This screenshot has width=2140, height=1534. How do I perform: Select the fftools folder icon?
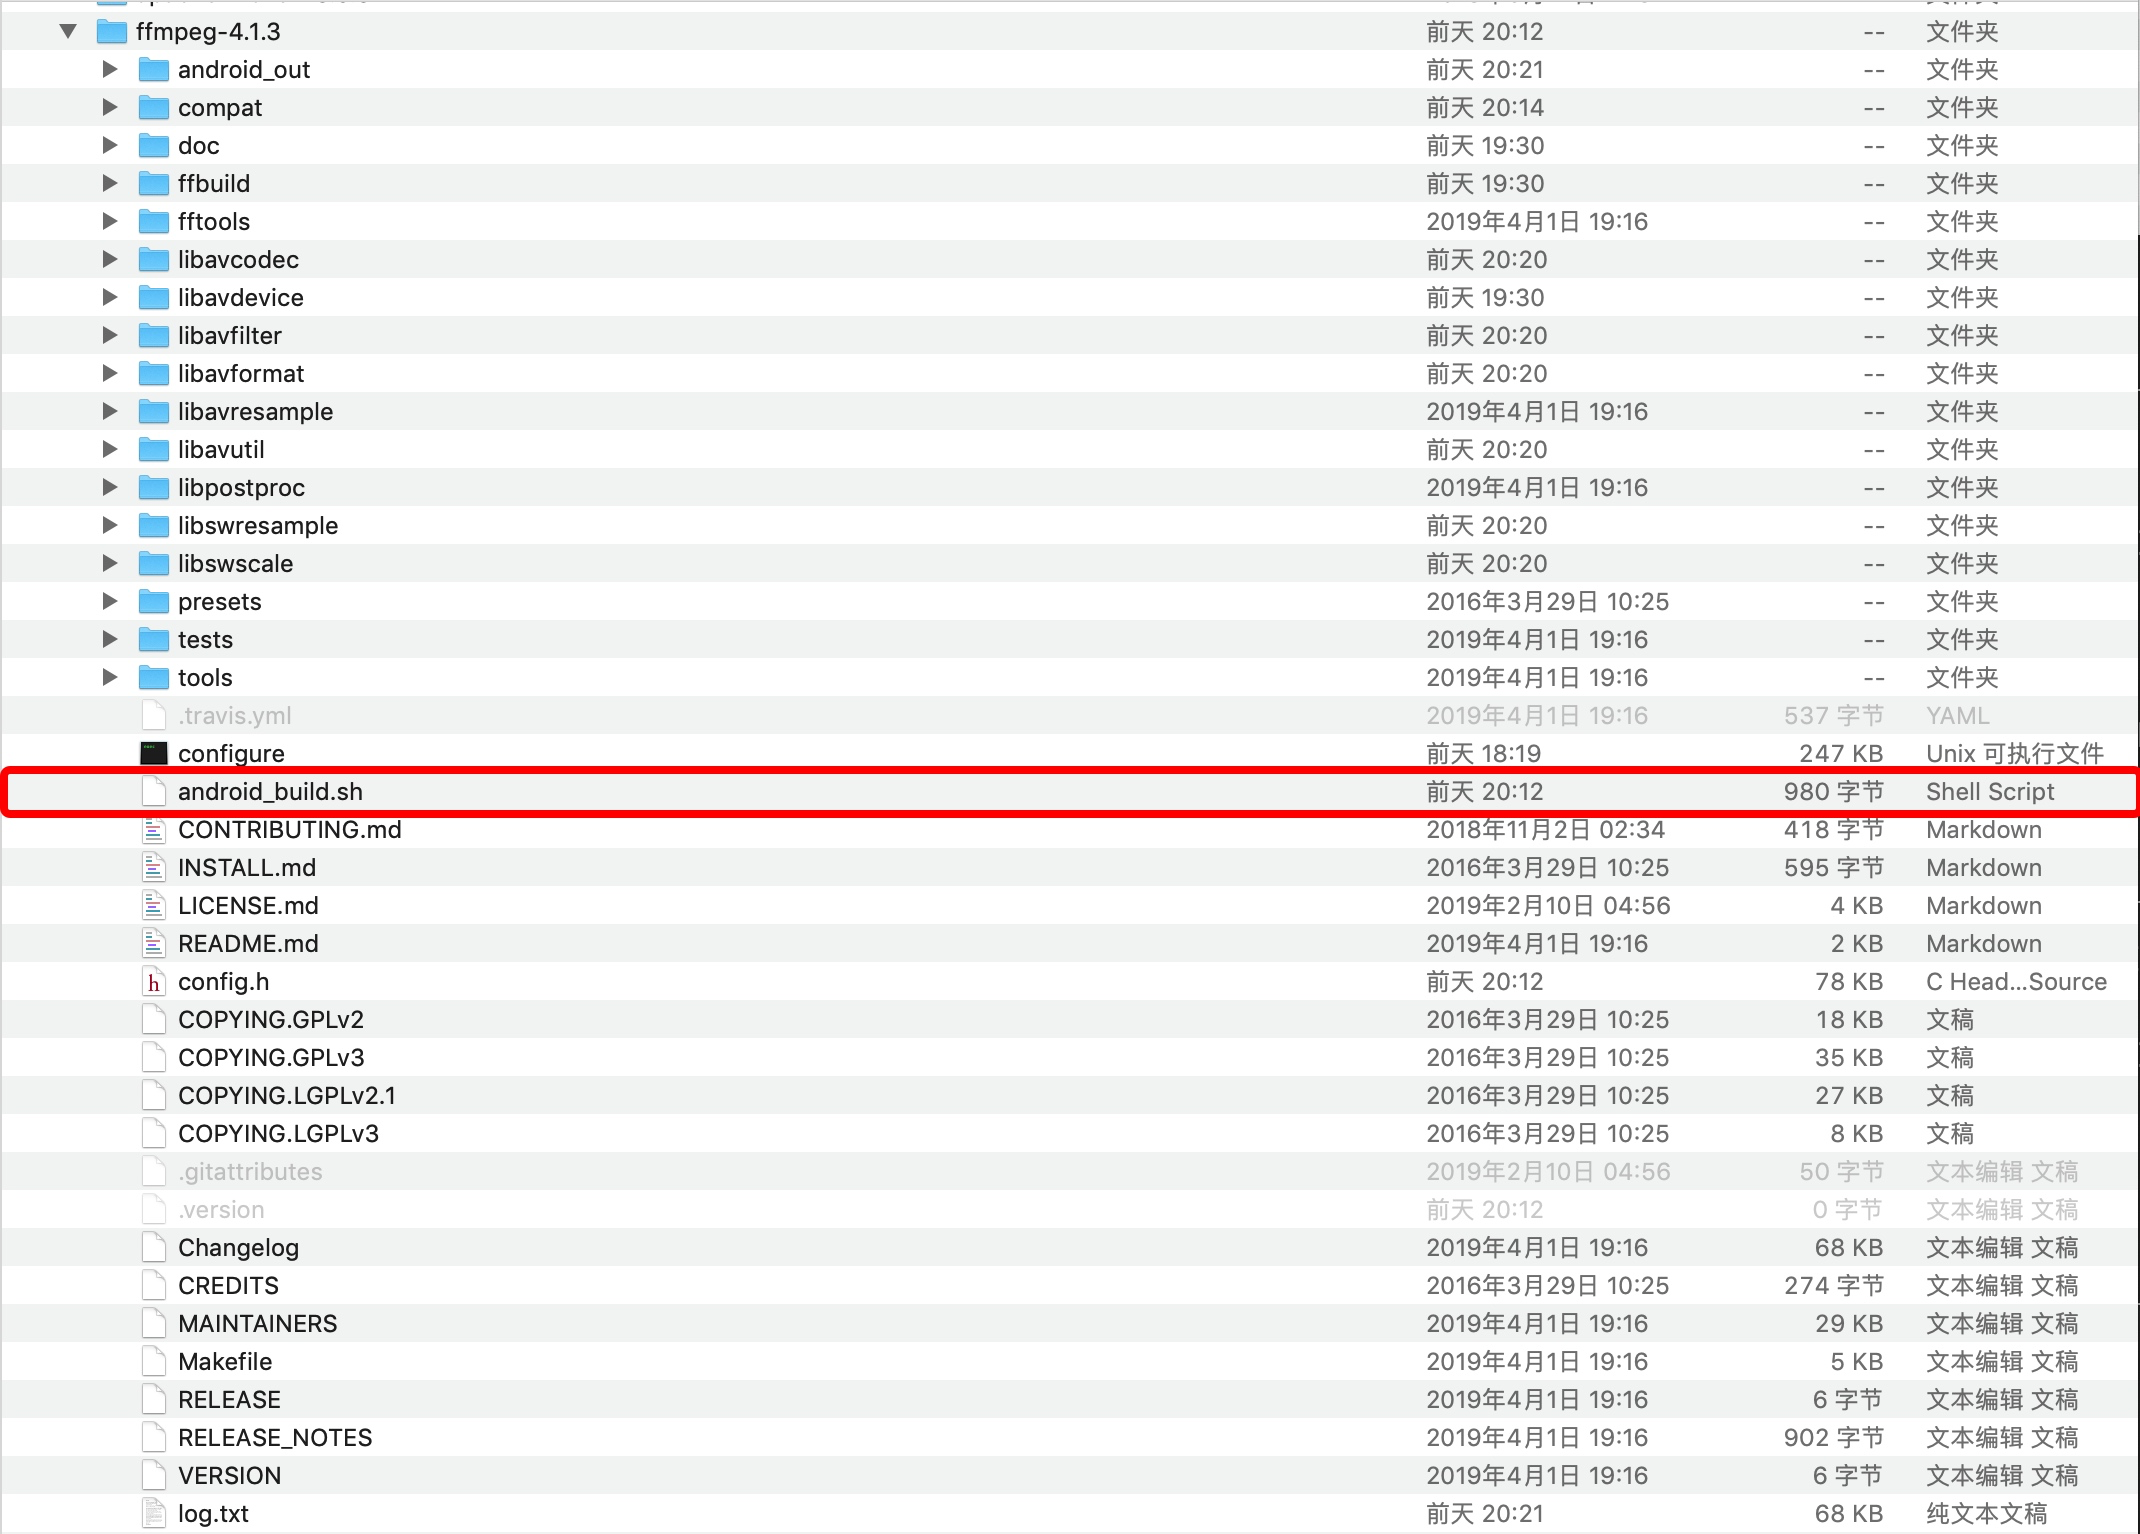153,222
